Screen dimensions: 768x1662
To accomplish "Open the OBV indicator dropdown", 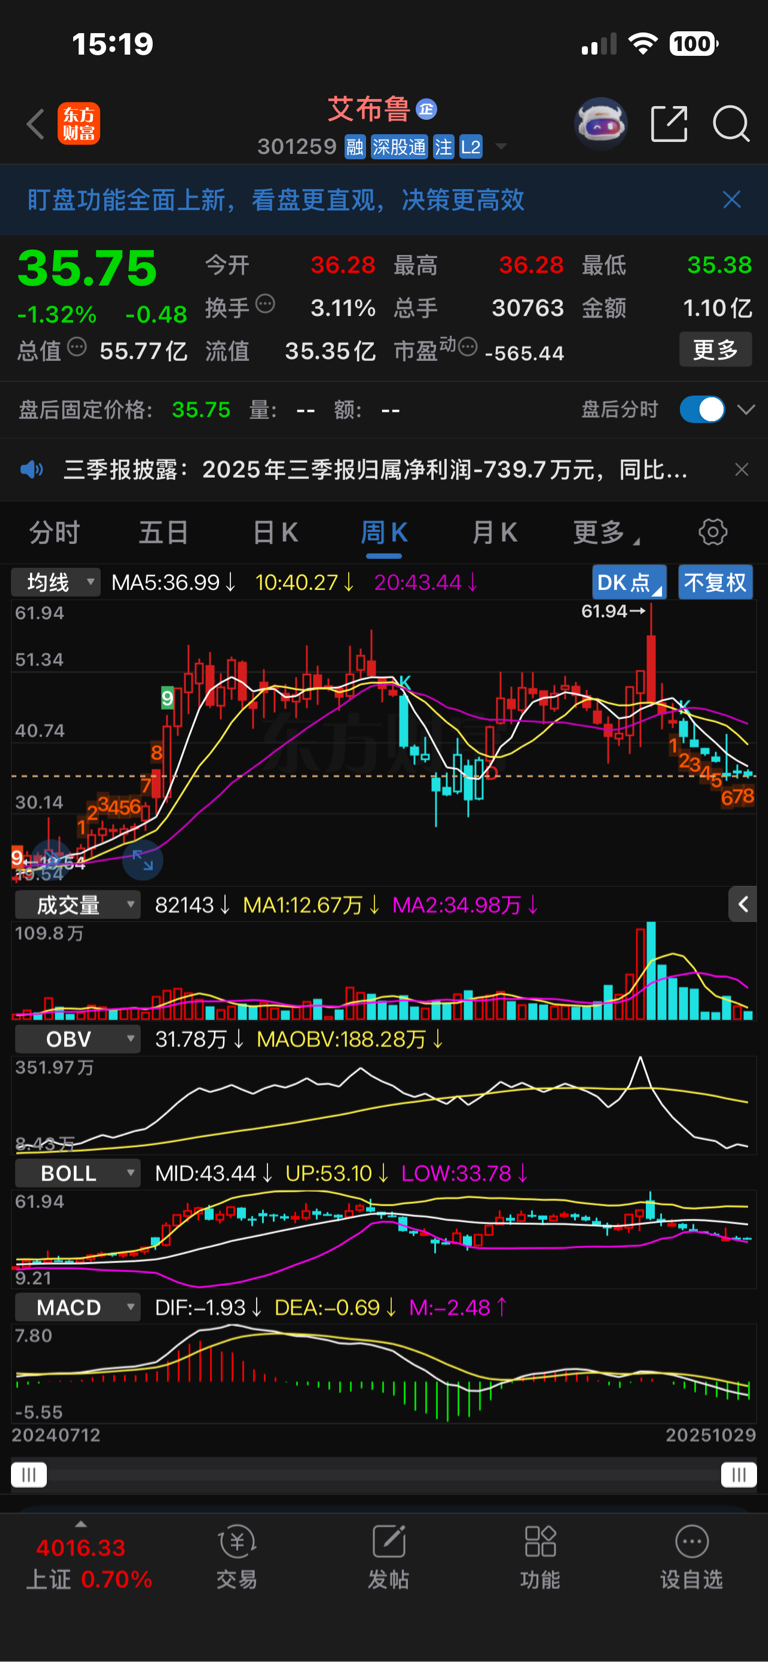I will 77,1039.
